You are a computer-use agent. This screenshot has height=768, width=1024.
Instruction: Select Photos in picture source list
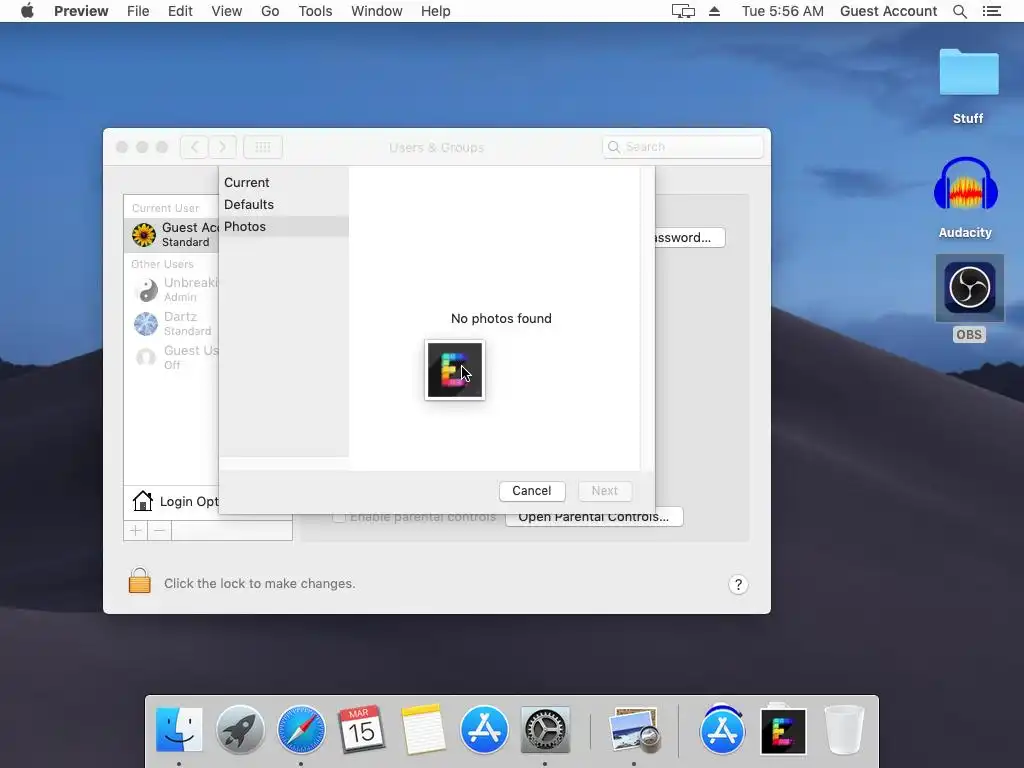(283, 227)
